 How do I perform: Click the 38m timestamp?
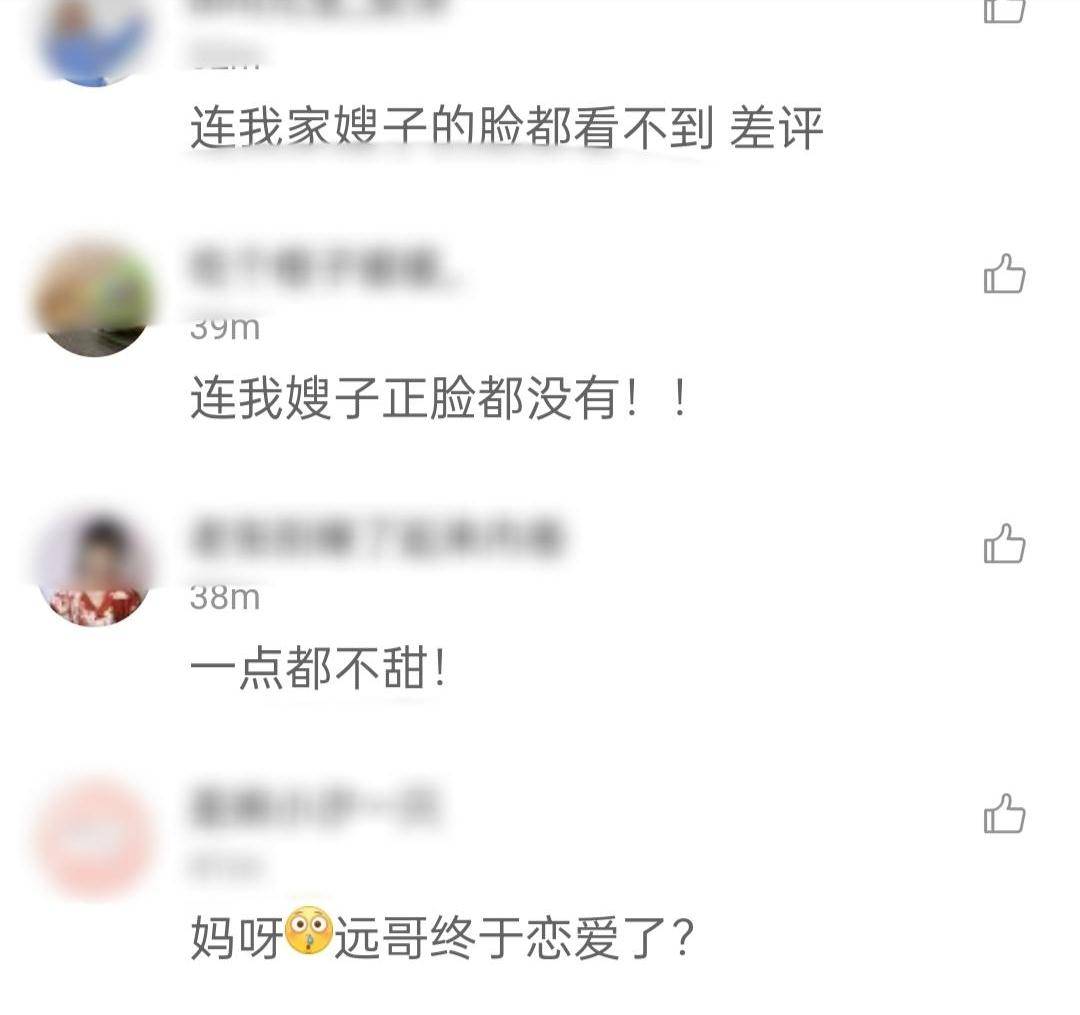click(225, 597)
